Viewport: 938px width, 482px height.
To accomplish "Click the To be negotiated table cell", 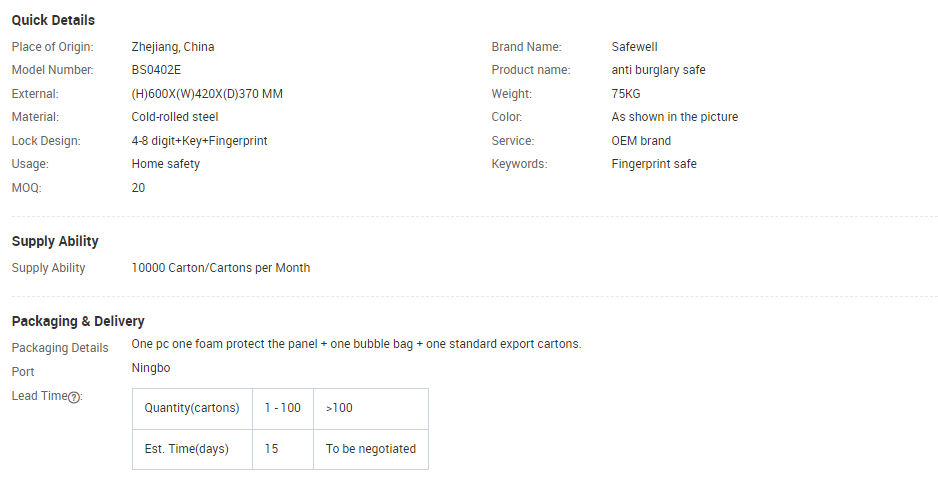I will coord(371,449).
